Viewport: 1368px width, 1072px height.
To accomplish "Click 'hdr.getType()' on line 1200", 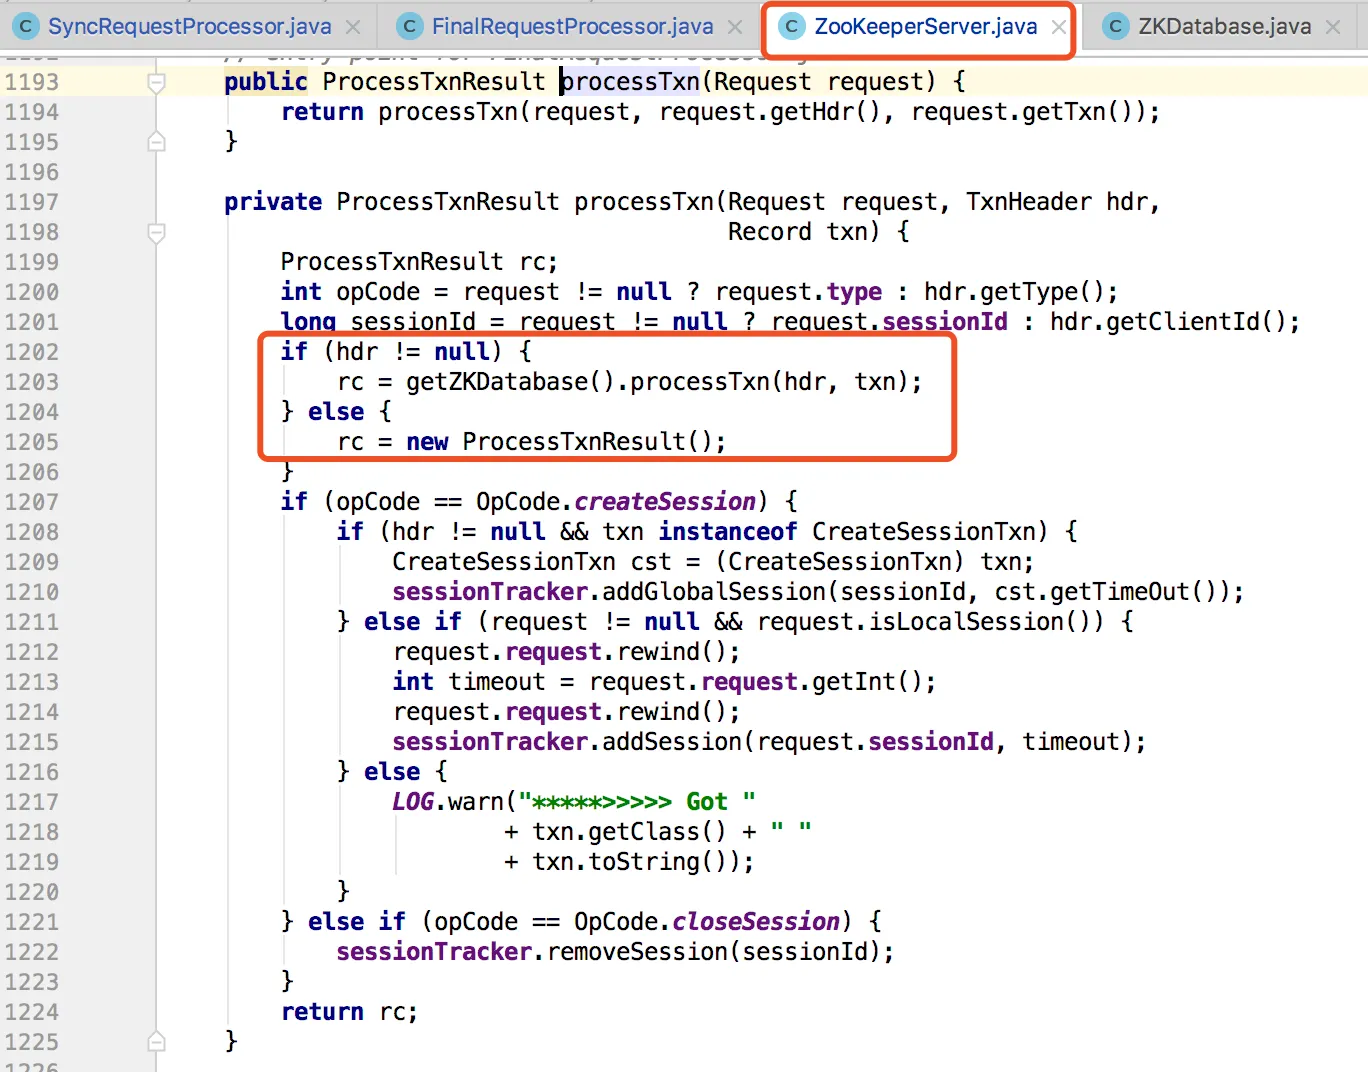I will click(x=1014, y=292).
